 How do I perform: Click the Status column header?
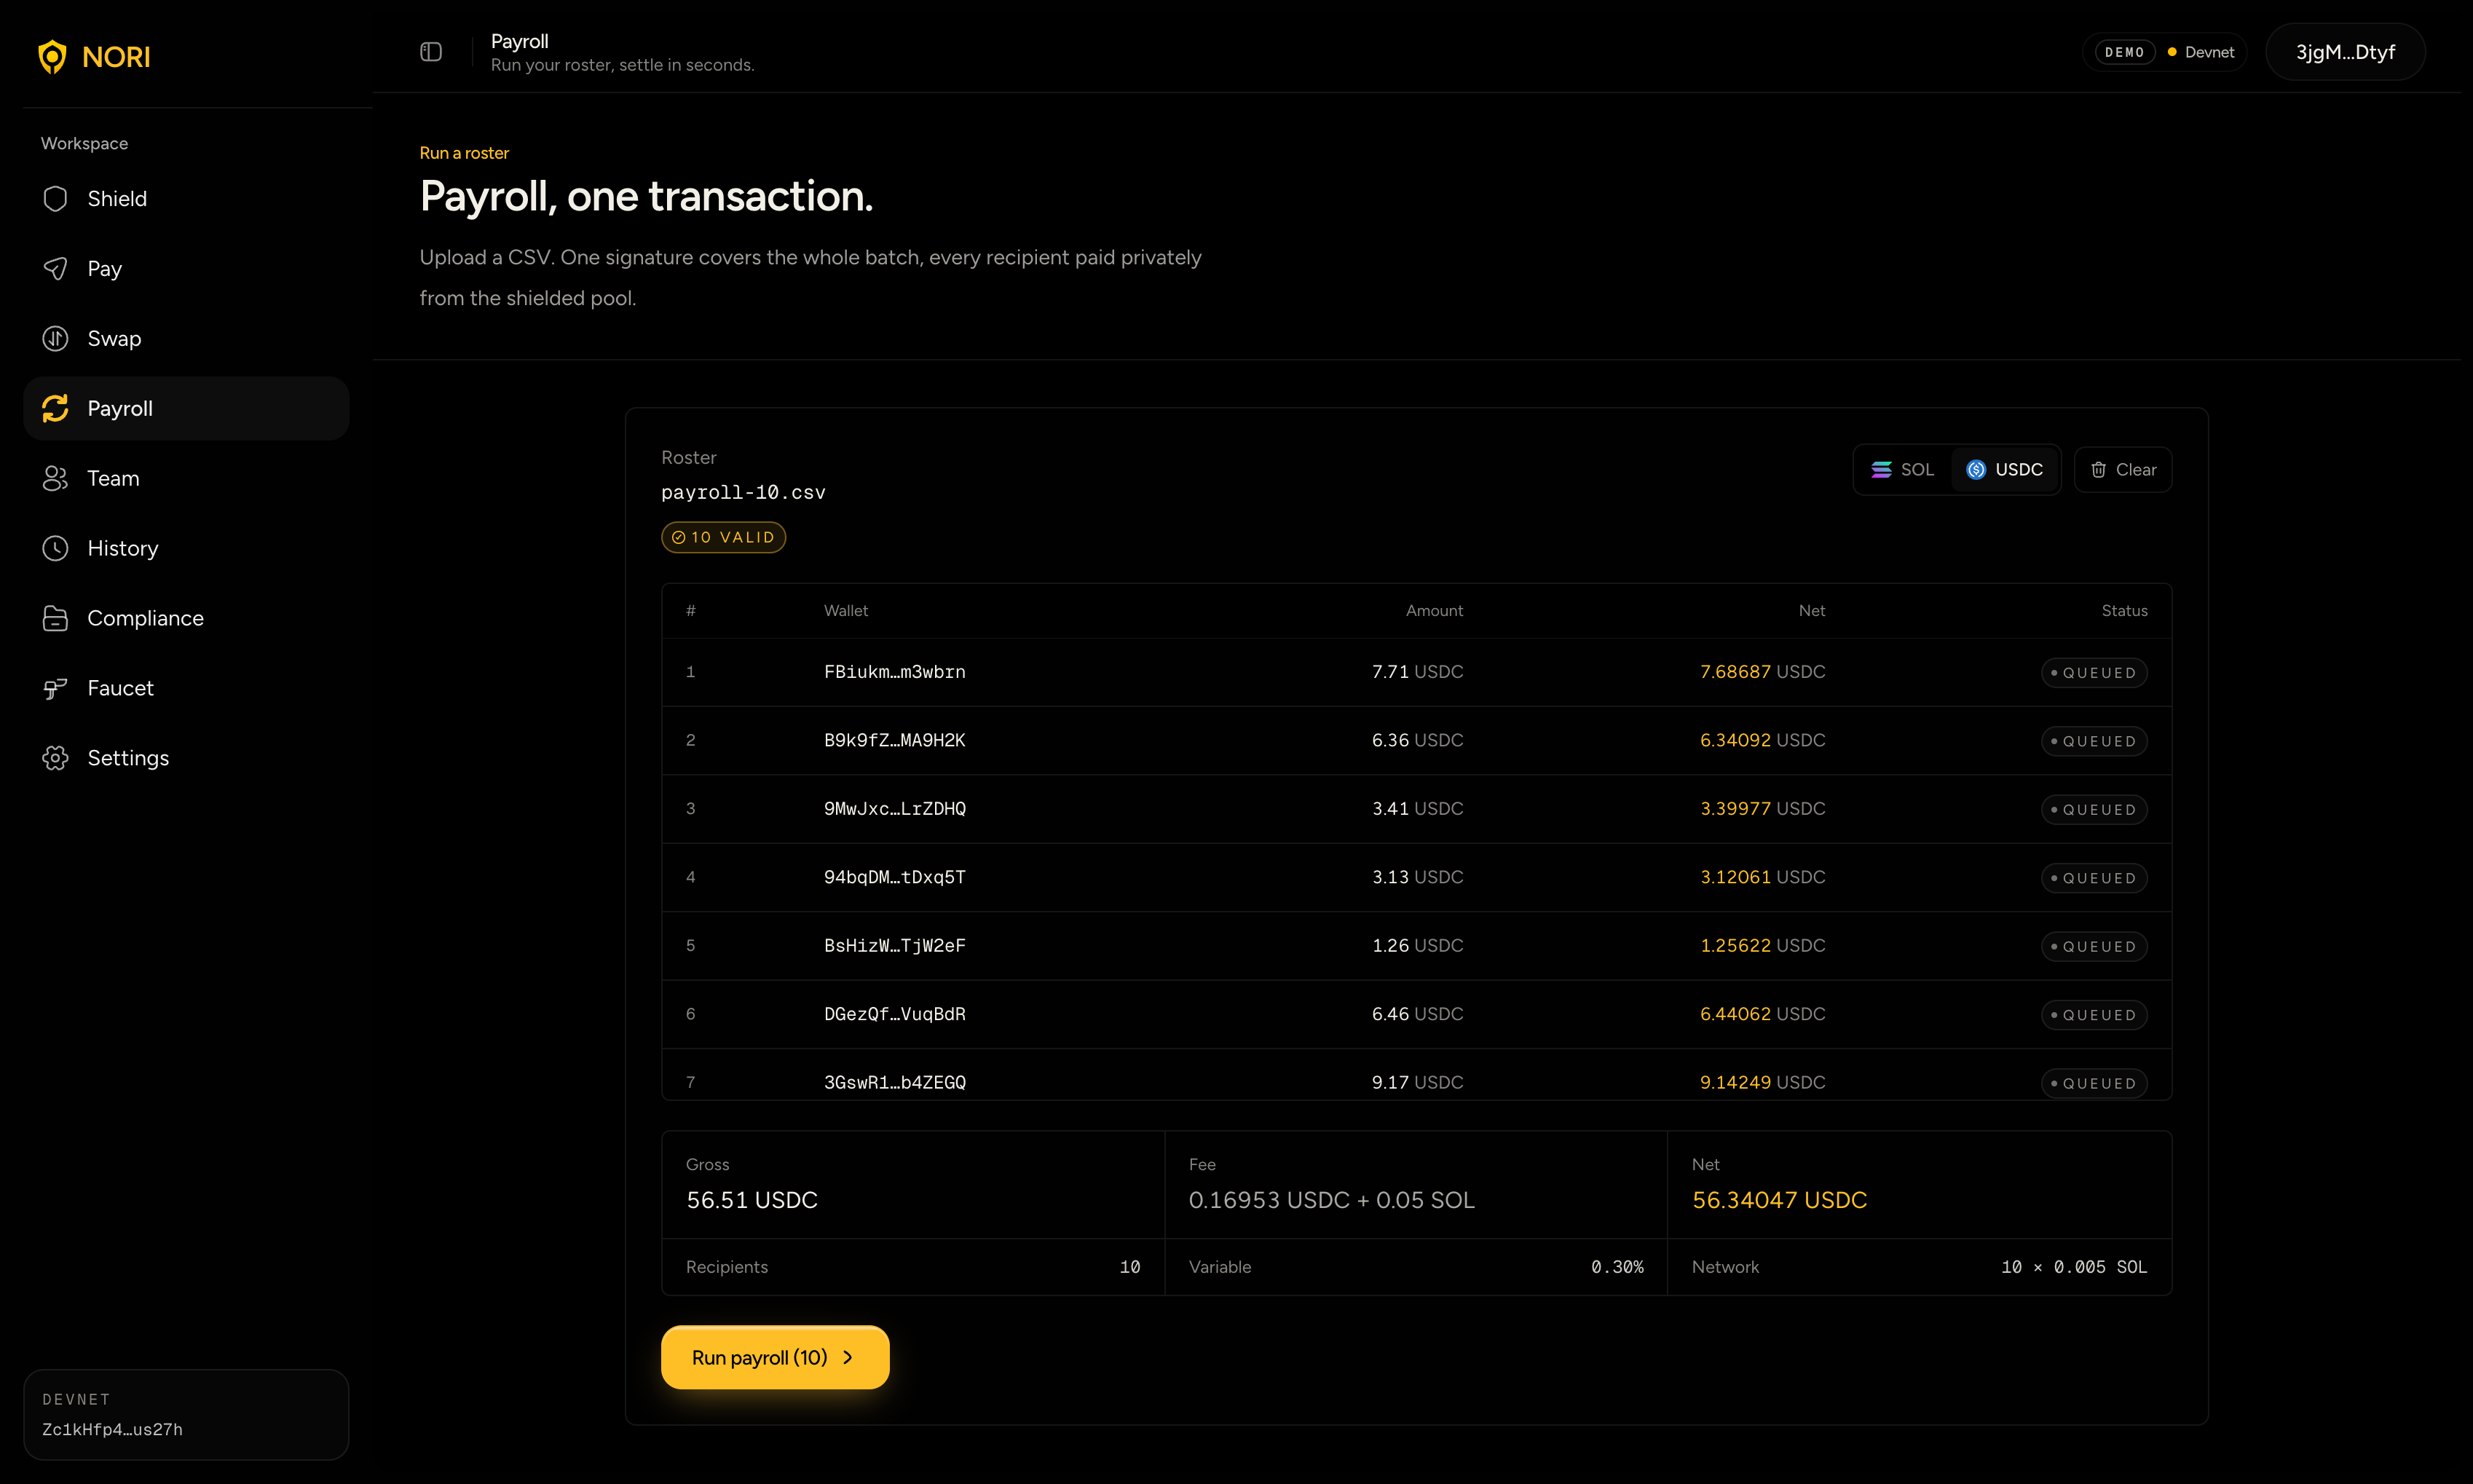[2124, 611]
